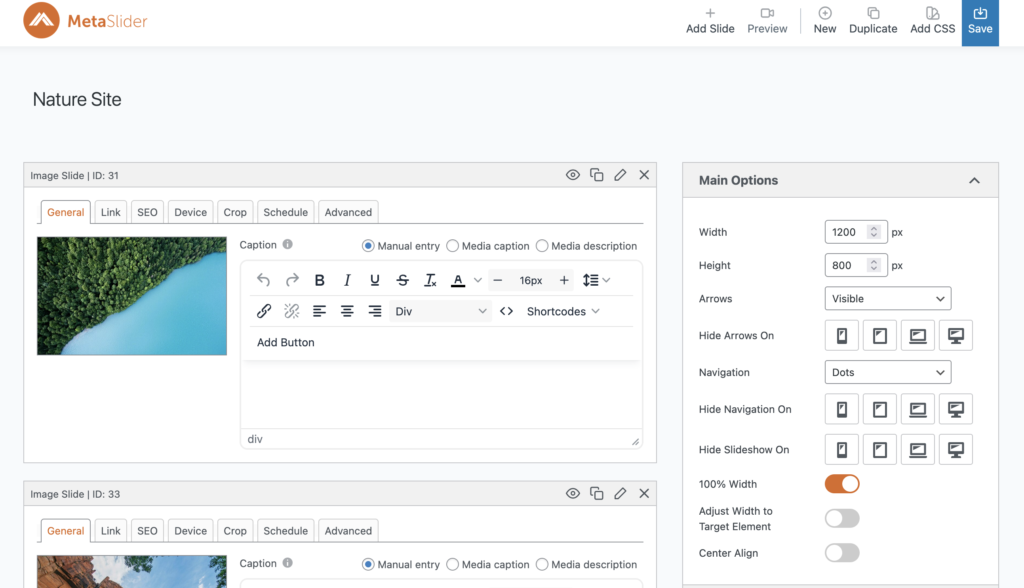The image size is (1024, 588).
Task: Click the Strikethrough formatting icon
Action: pos(402,281)
